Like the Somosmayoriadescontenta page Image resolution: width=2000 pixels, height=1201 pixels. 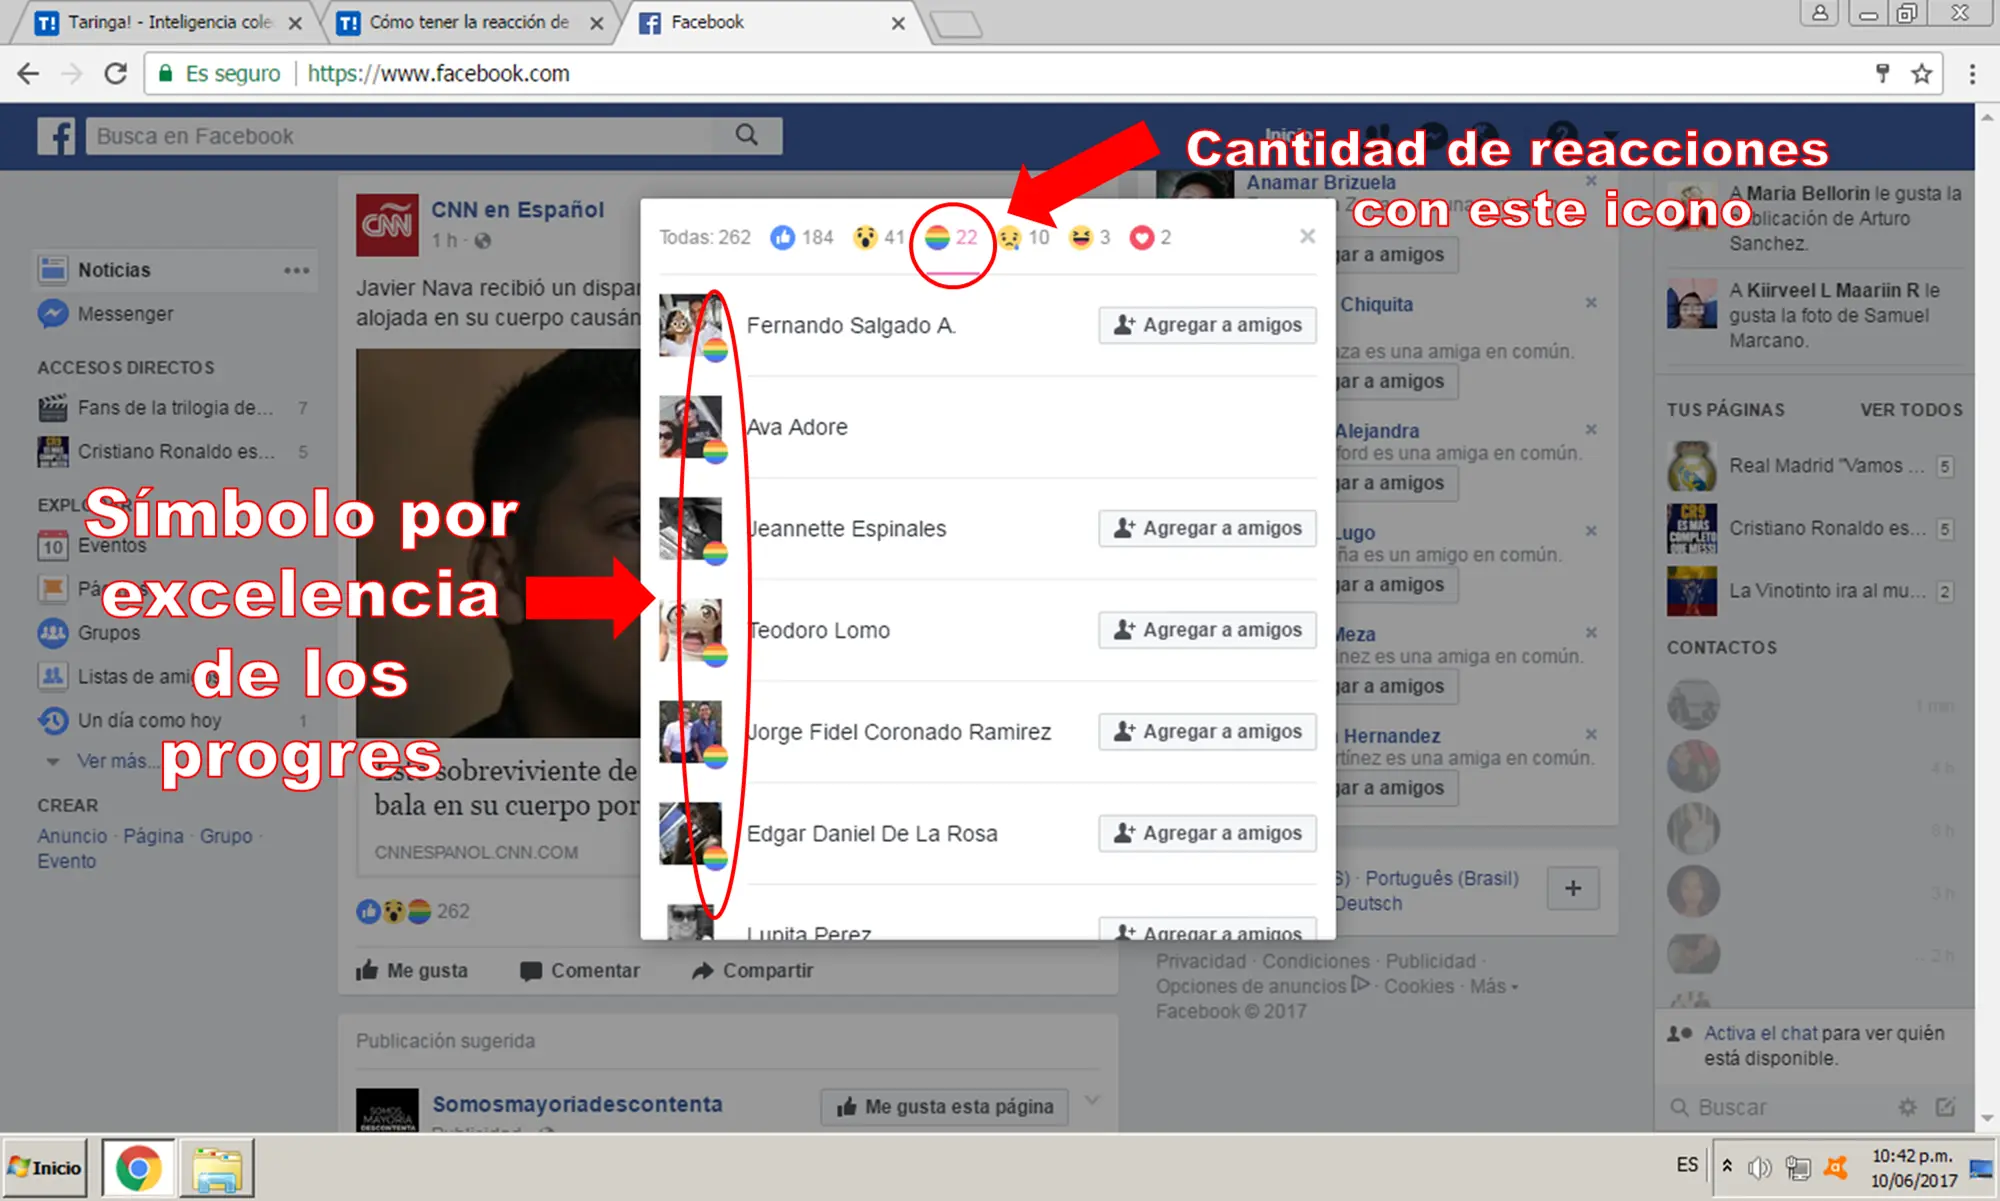(x=945, y=1106)
